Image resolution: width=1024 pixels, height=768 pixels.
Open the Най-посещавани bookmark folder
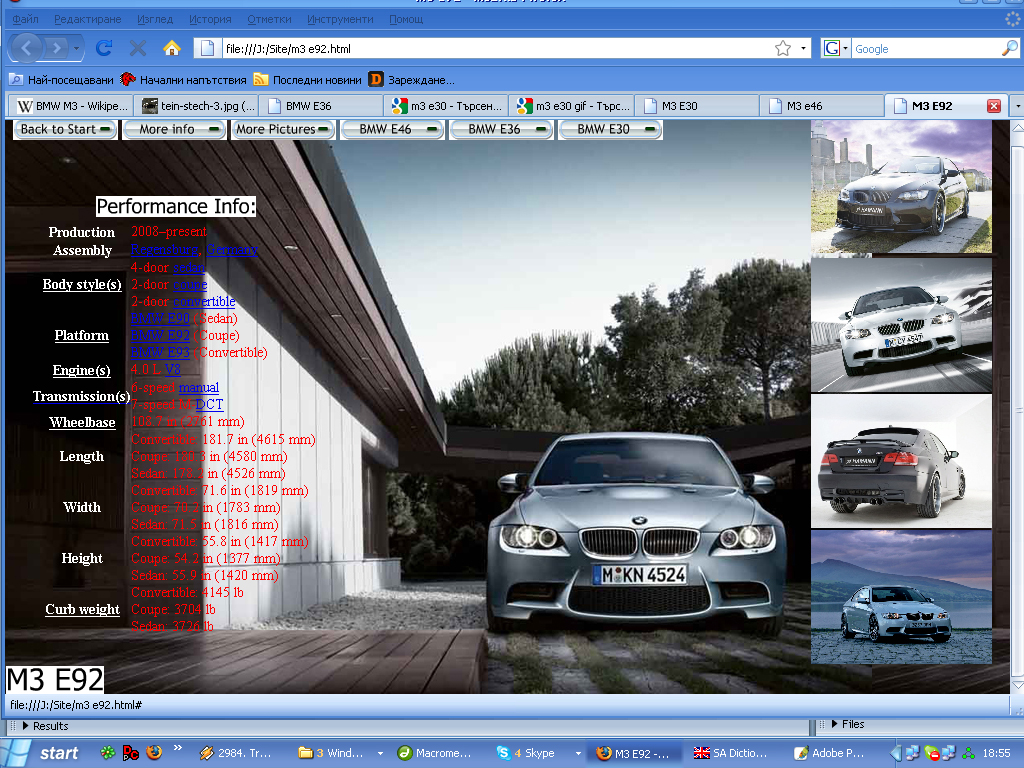click(x=61, y=80)
